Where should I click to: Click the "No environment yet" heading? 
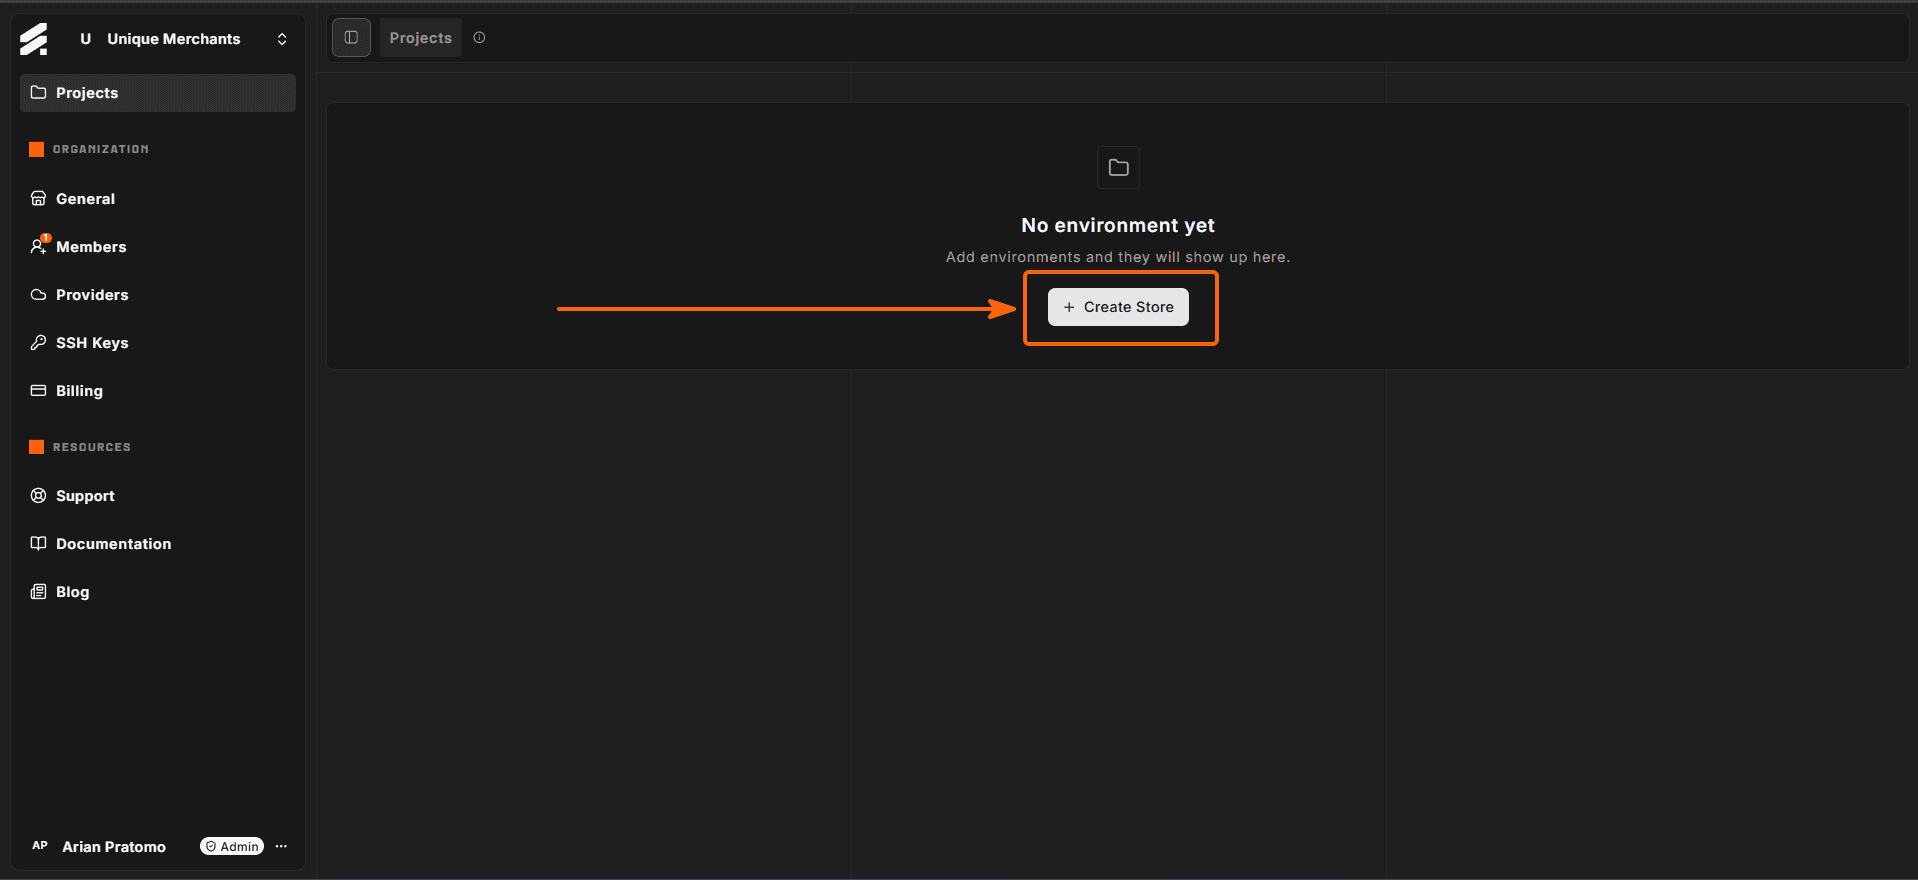click(1118, 226)
